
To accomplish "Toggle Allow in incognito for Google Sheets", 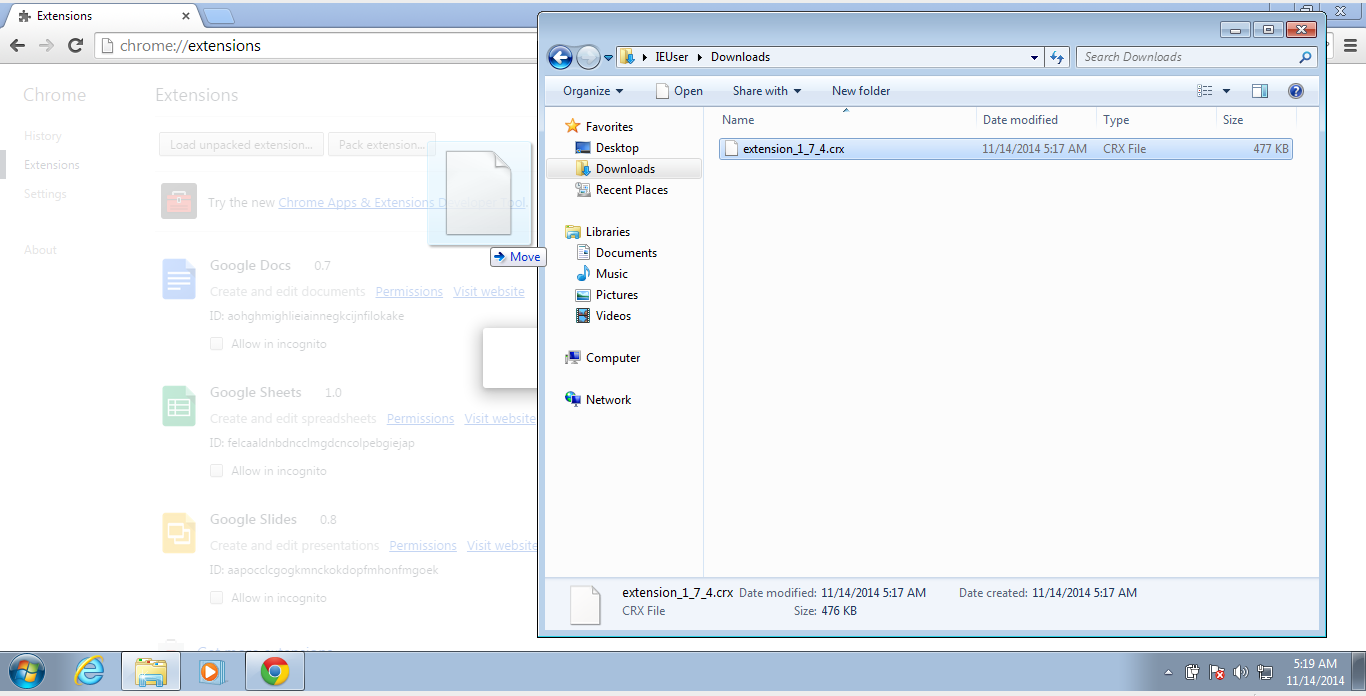I will pos(216,471).
